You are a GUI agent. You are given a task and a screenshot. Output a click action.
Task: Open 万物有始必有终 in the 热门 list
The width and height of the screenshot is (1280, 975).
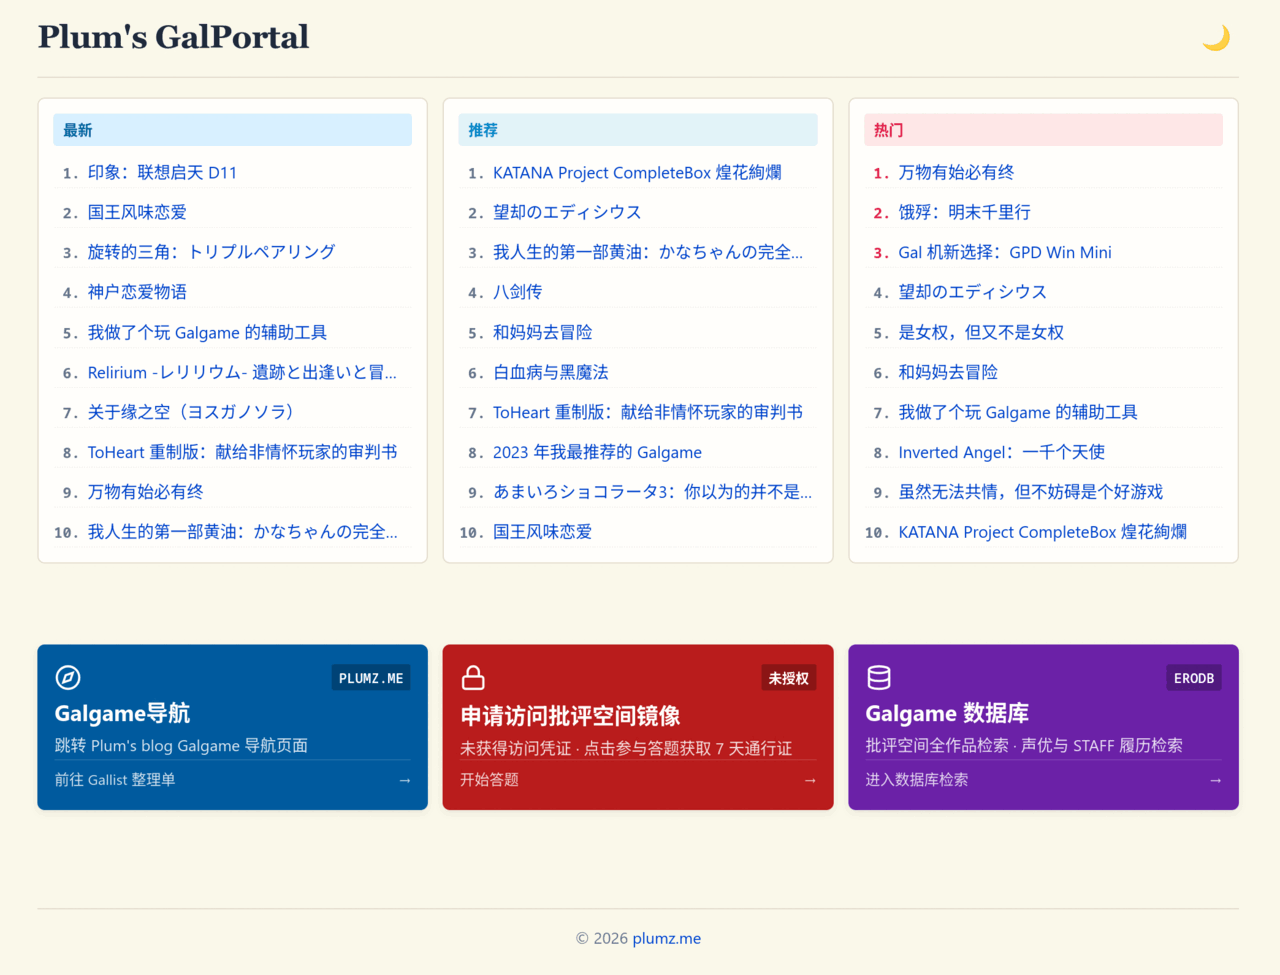956,172
